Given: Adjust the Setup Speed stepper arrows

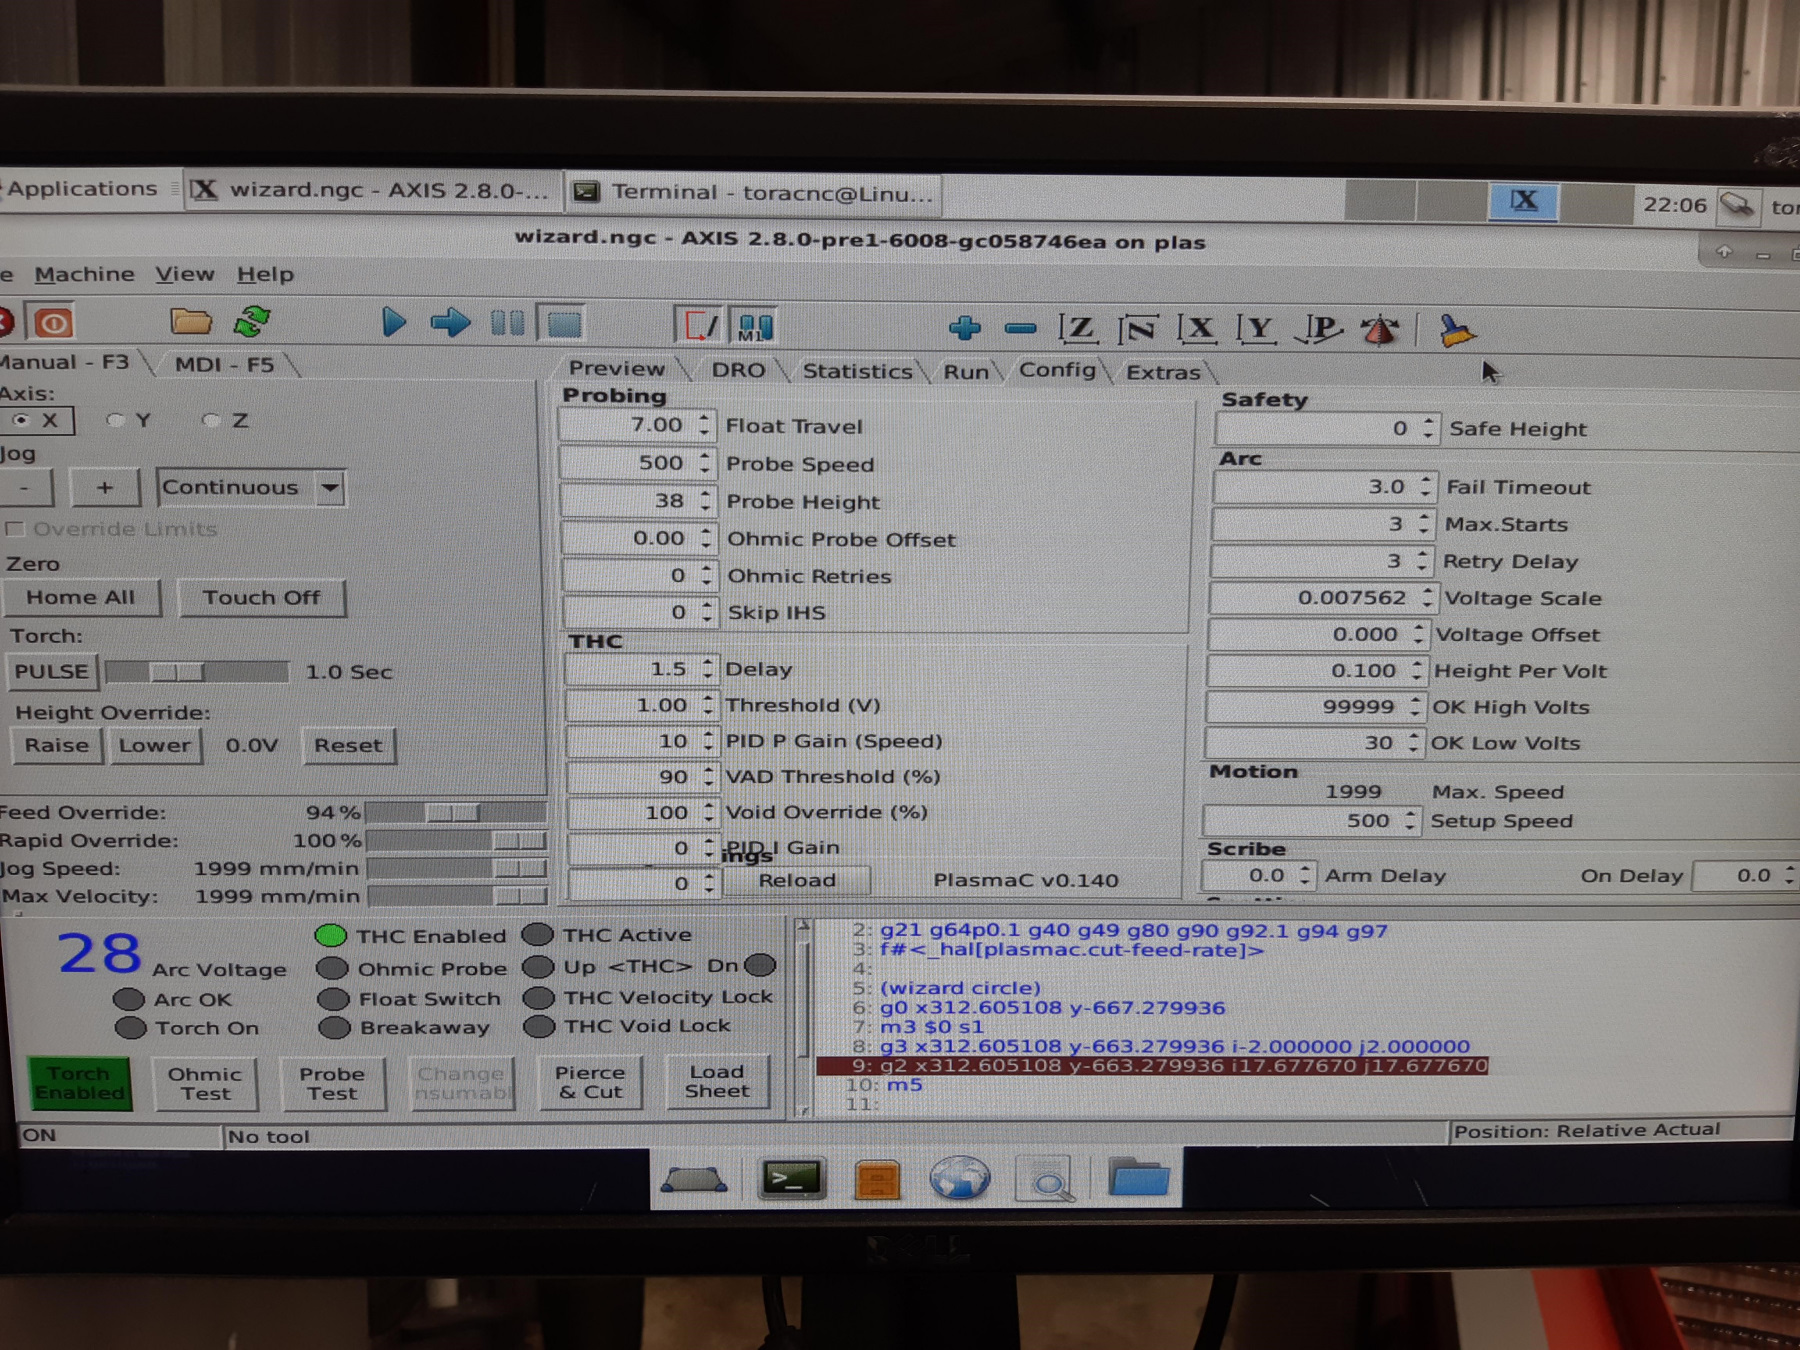Looking at the screenshot, I should tap(1410, 820).
